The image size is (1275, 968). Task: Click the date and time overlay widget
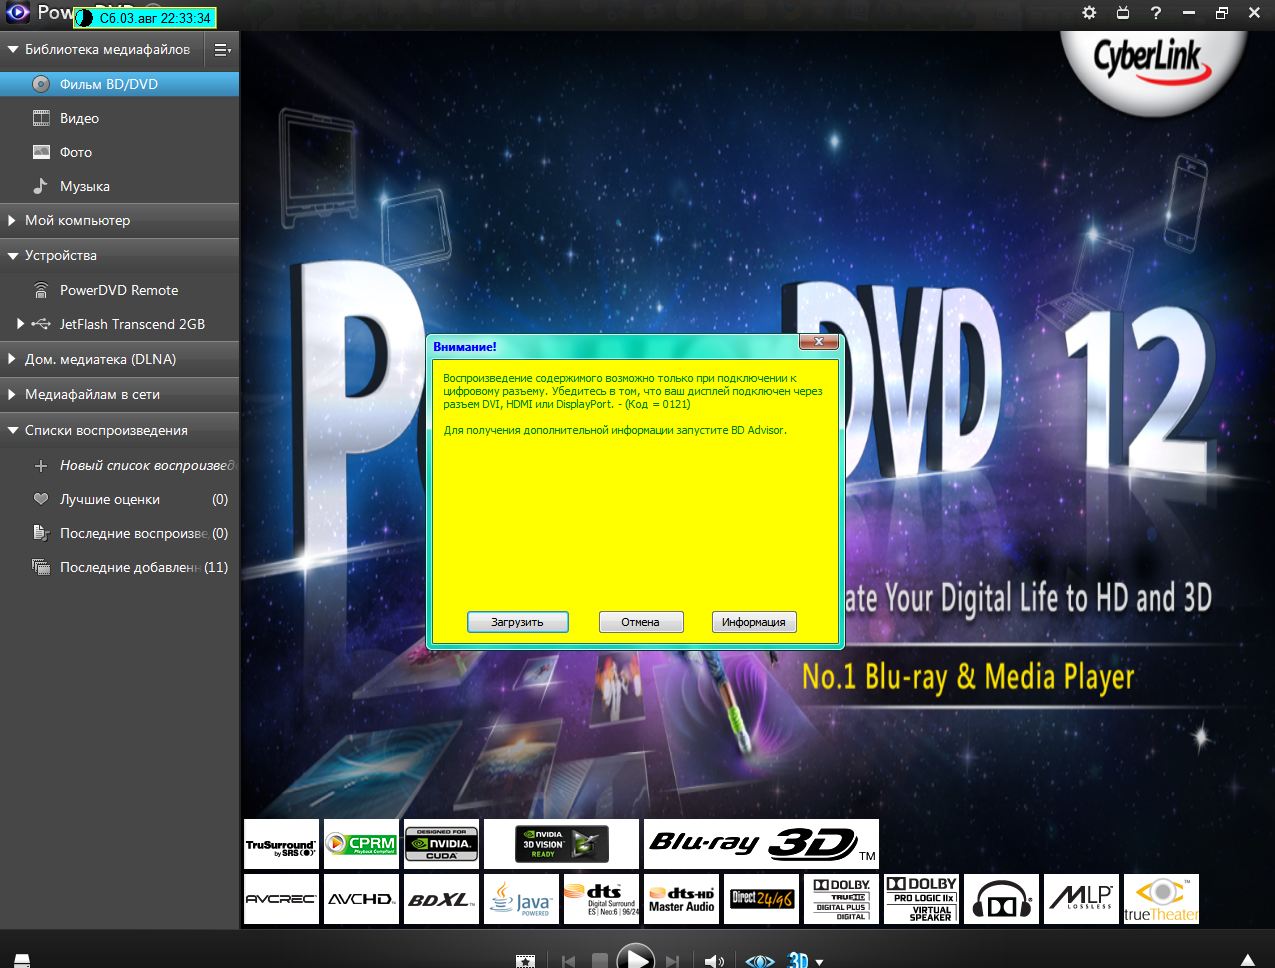tap(145, 18)
